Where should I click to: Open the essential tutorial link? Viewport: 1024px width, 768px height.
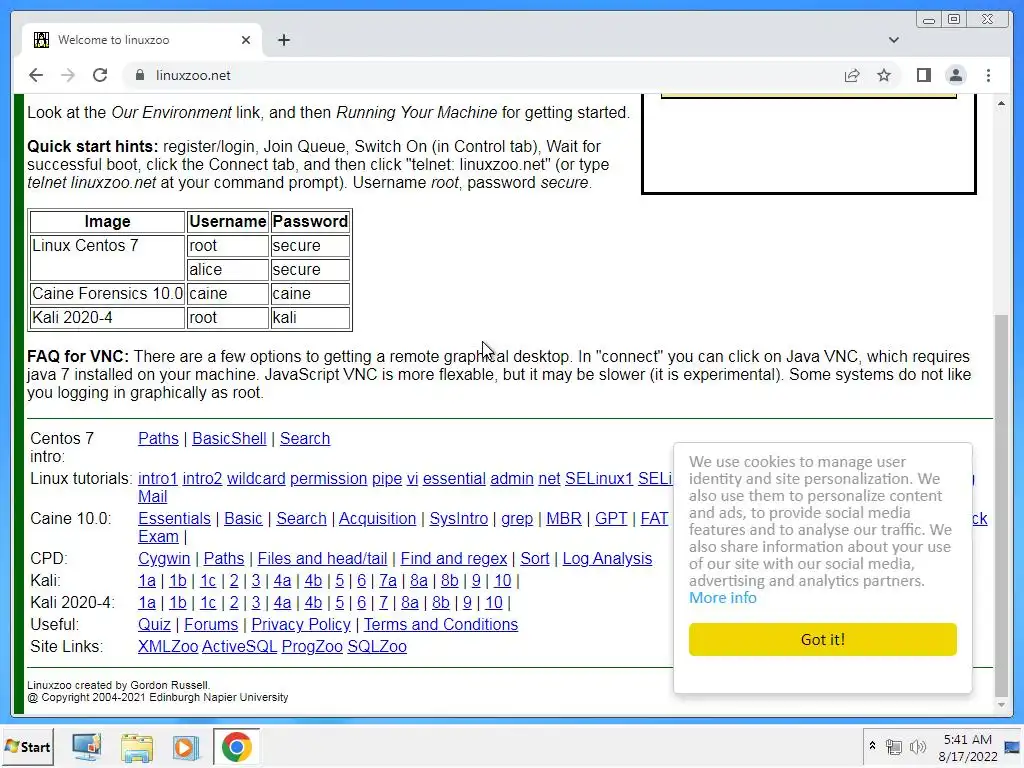(x=454, y=479)
